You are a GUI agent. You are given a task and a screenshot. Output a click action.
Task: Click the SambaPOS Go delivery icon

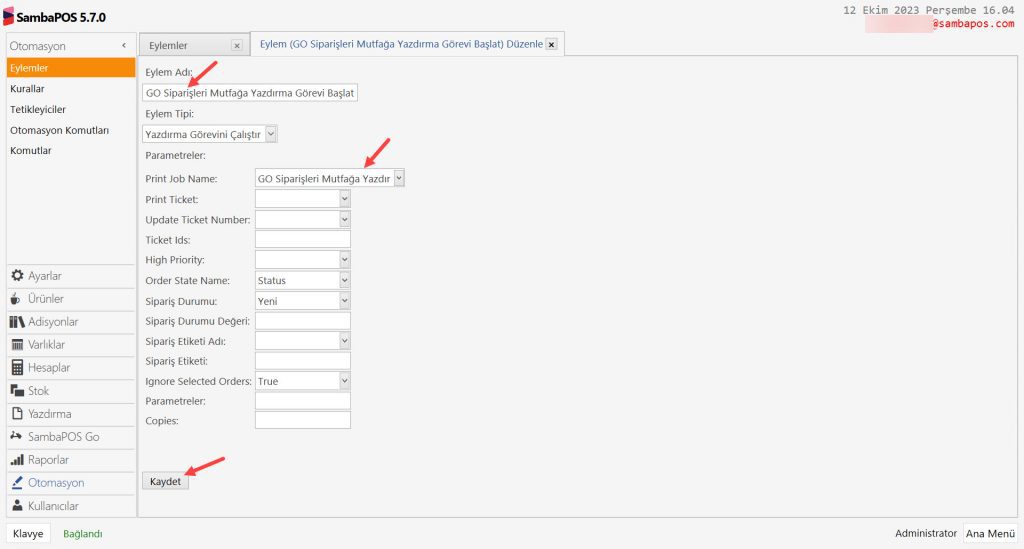(x=16, y=436)
